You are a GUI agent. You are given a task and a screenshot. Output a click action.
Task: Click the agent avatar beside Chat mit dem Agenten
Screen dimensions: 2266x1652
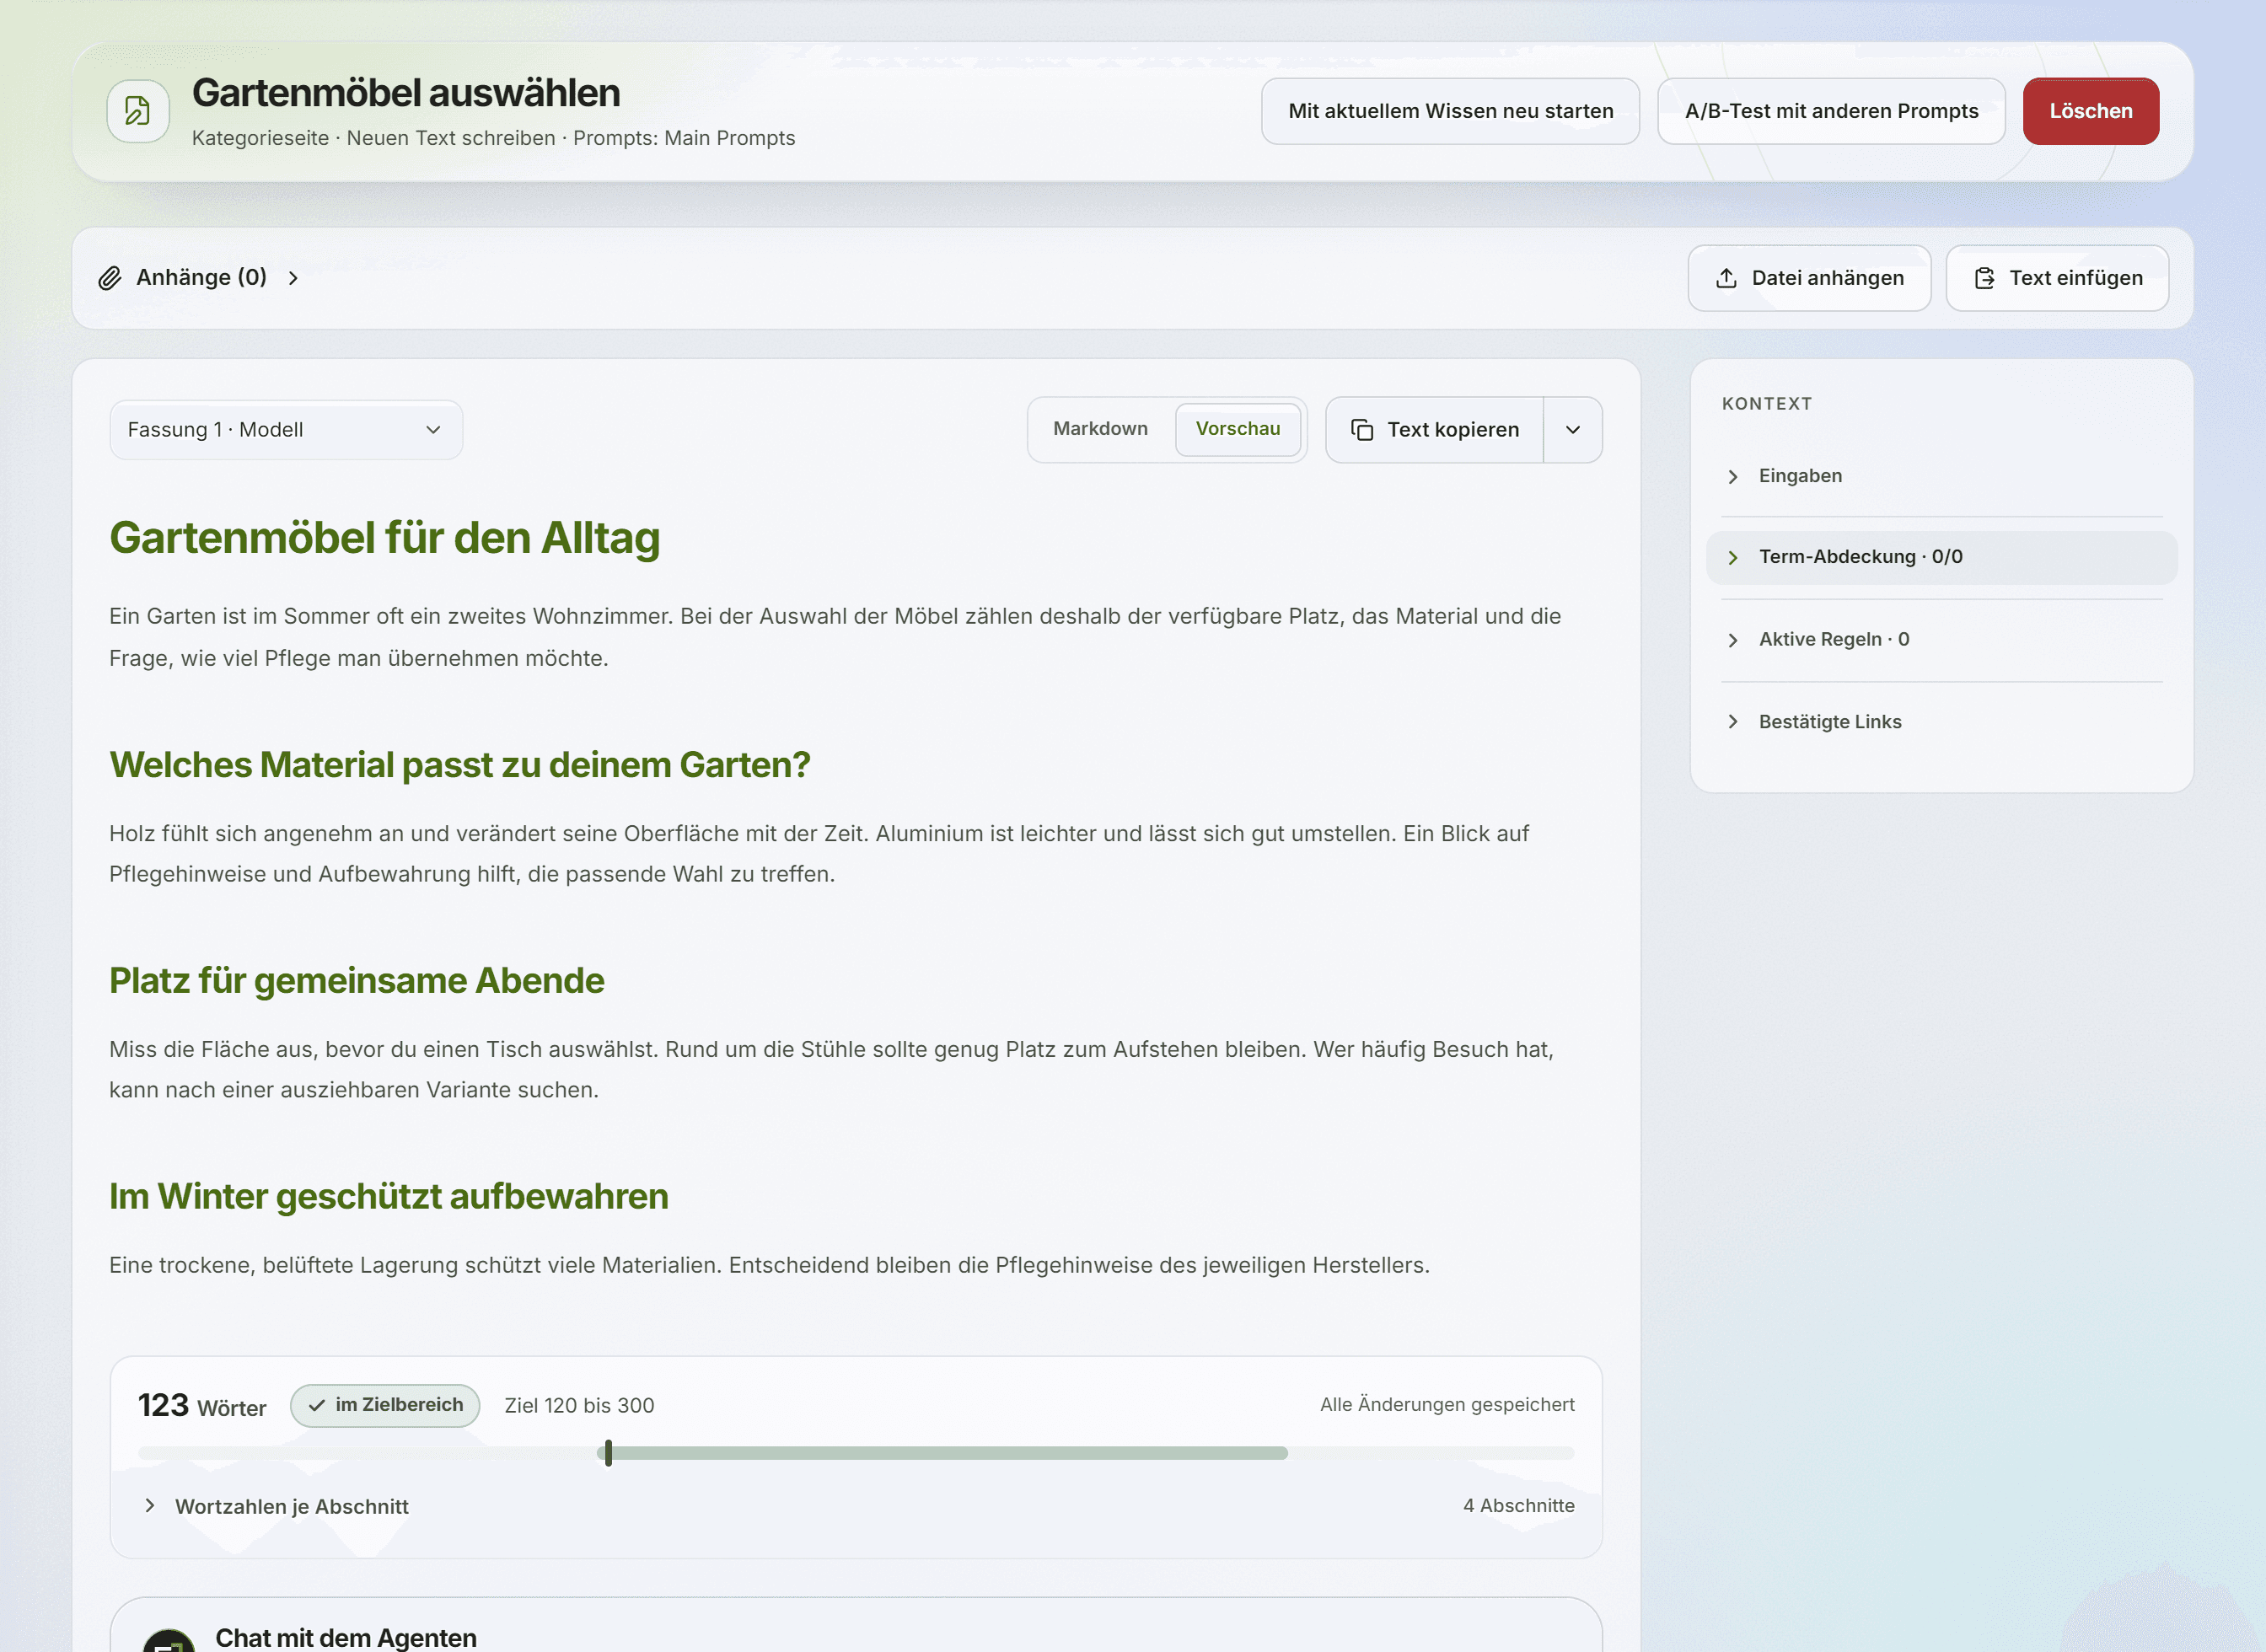click(x=169, y=1640)
